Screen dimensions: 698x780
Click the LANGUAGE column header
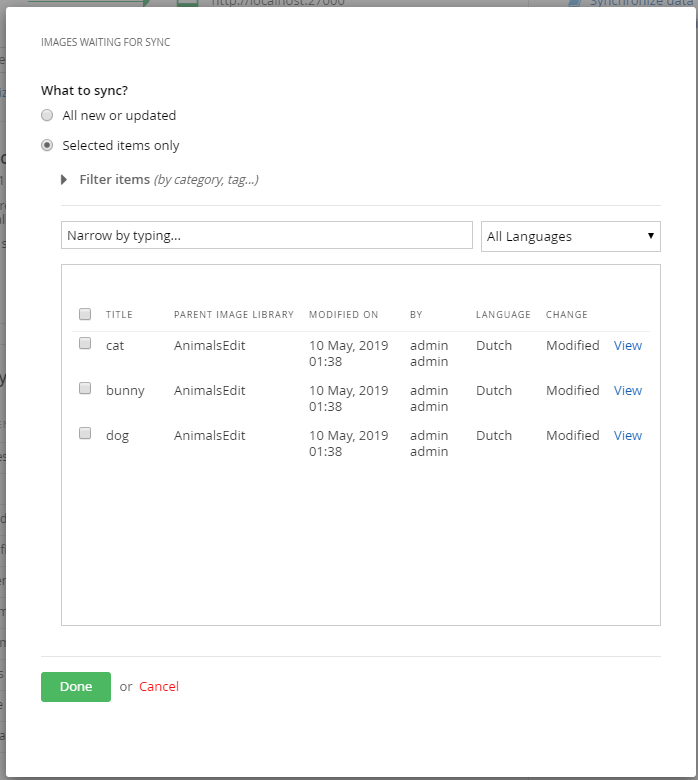[503, 314]
